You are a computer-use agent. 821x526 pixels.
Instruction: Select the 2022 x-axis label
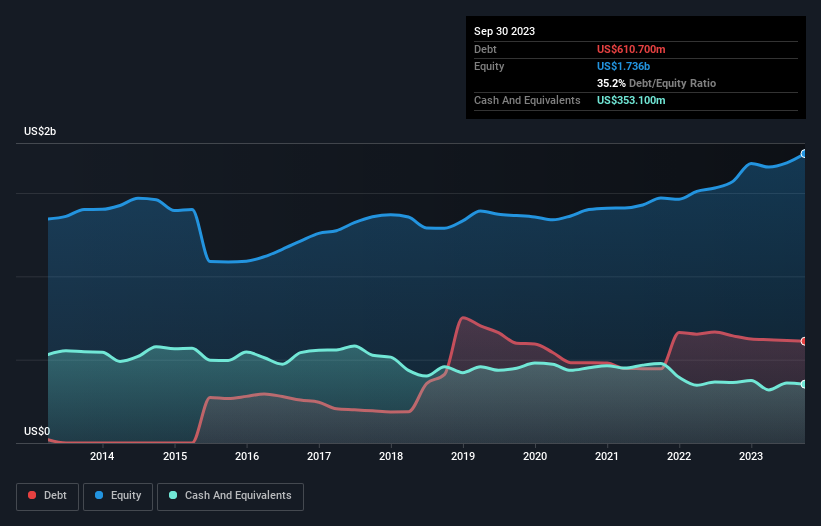coord(679,456)
